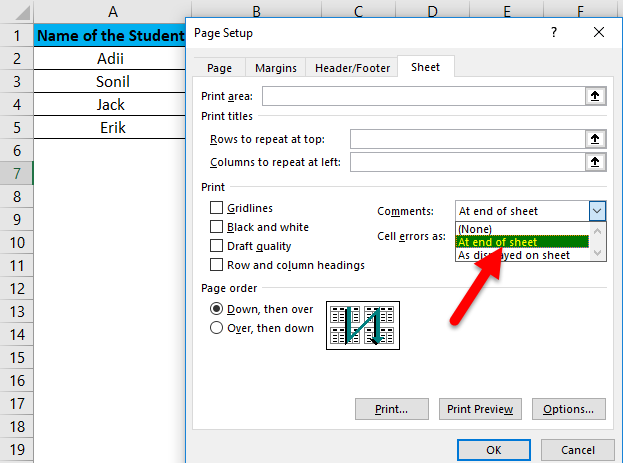Viewport: 623px width, 463px height.
Task: Click the Print Preview button
Action: [x=480, y=409]
